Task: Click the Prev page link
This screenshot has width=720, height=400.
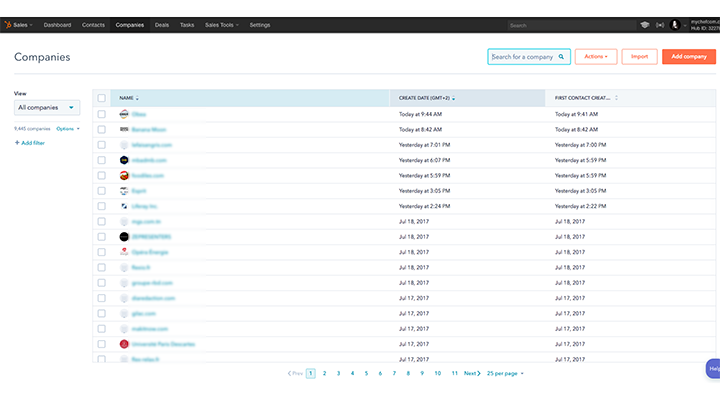Action: click(295, 373)
